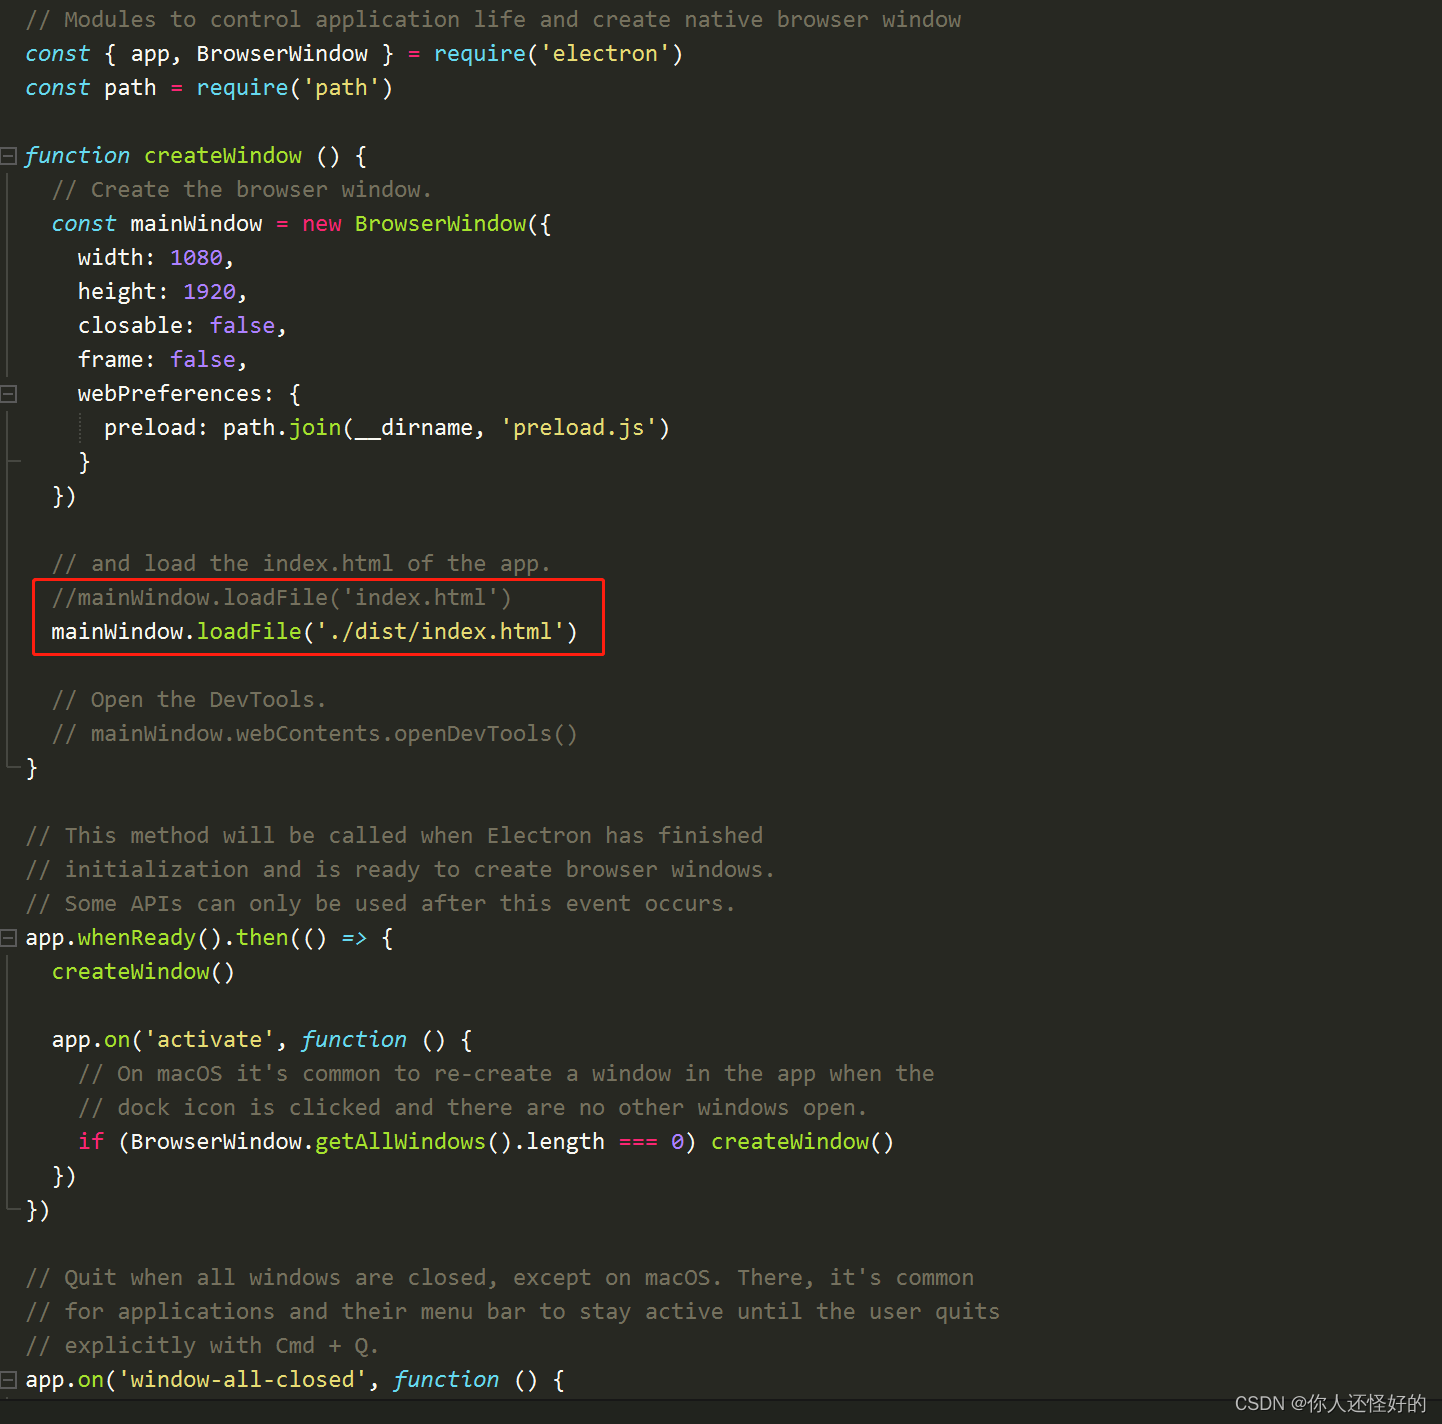Click the comment 'explicitly with Cmd + Q.'
Viewport: 1442px width, 1424px height.
202,1346
